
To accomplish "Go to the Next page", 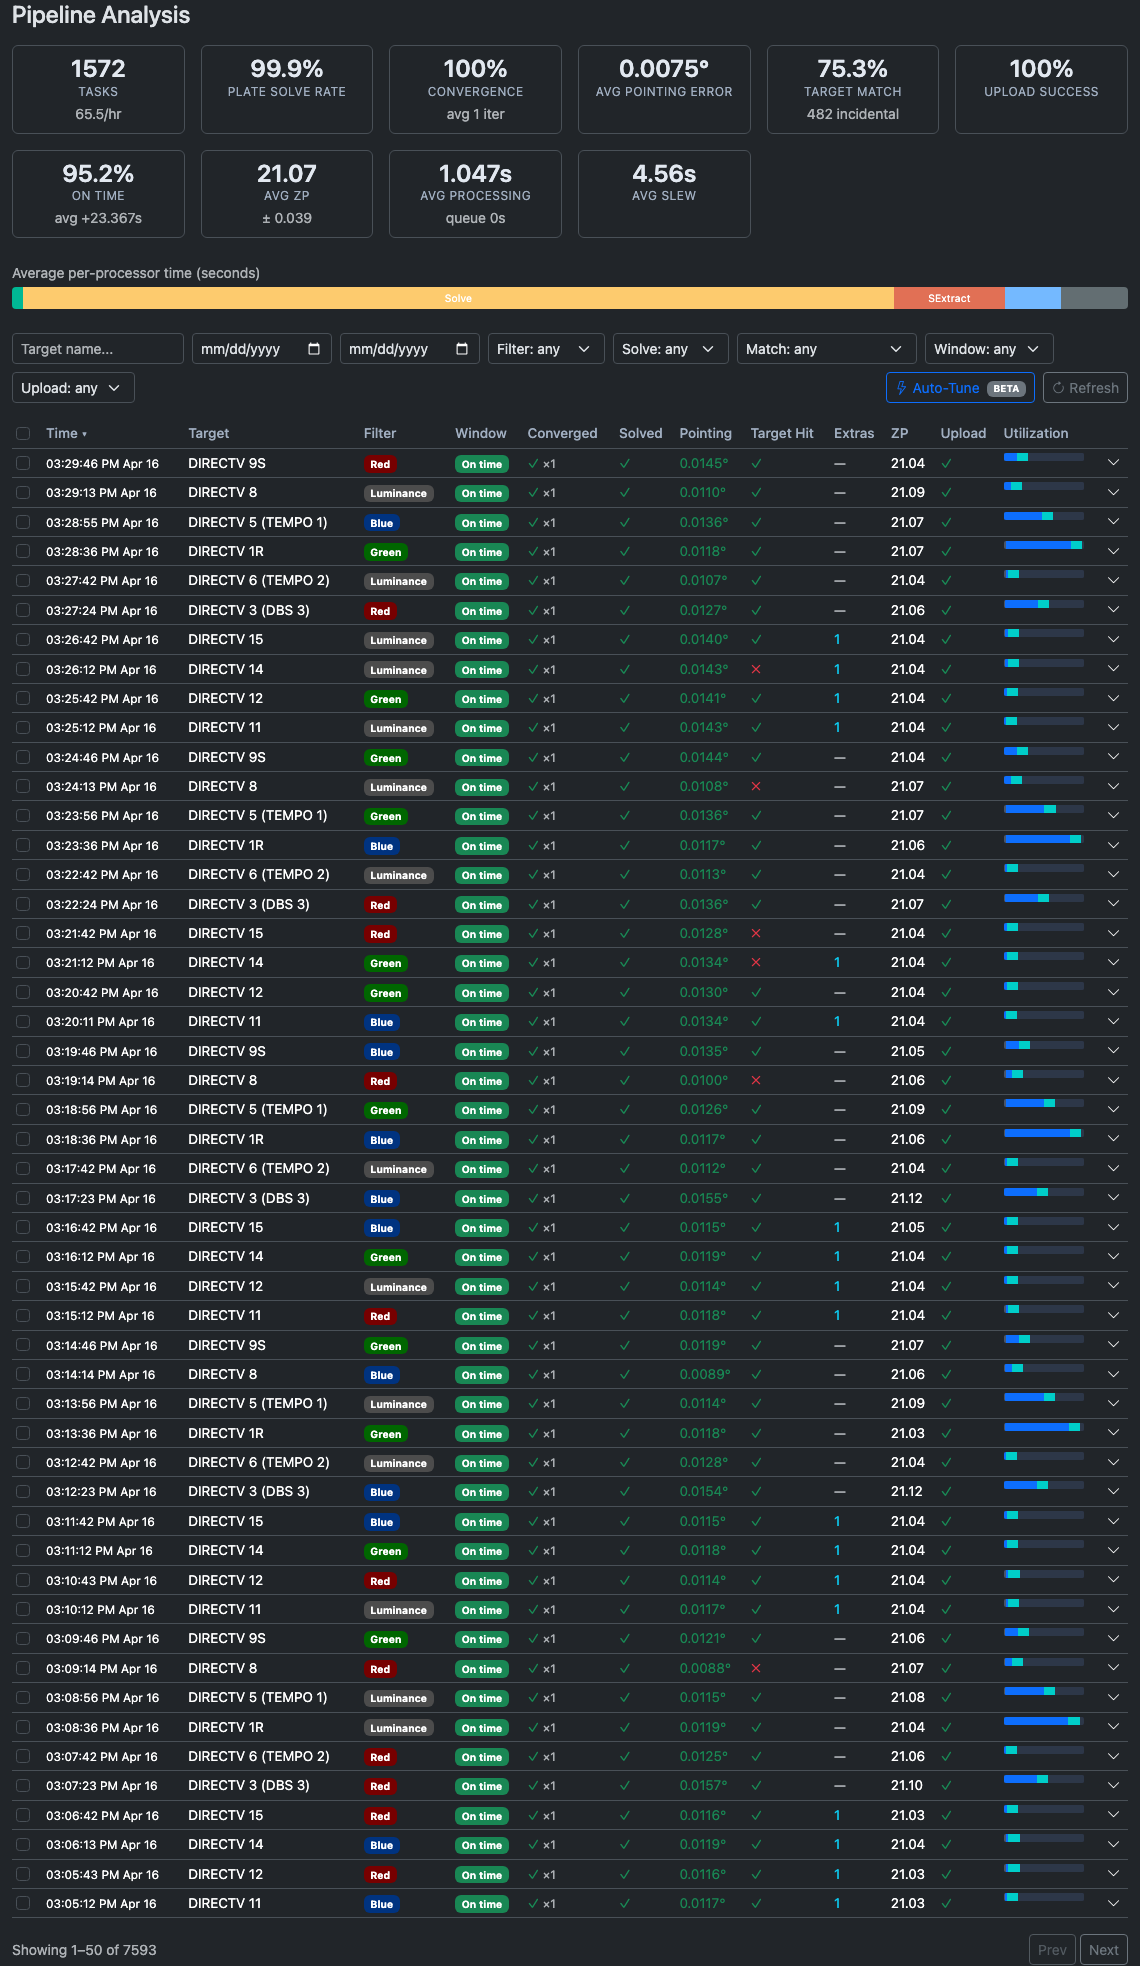I will click(1103, 1950).
